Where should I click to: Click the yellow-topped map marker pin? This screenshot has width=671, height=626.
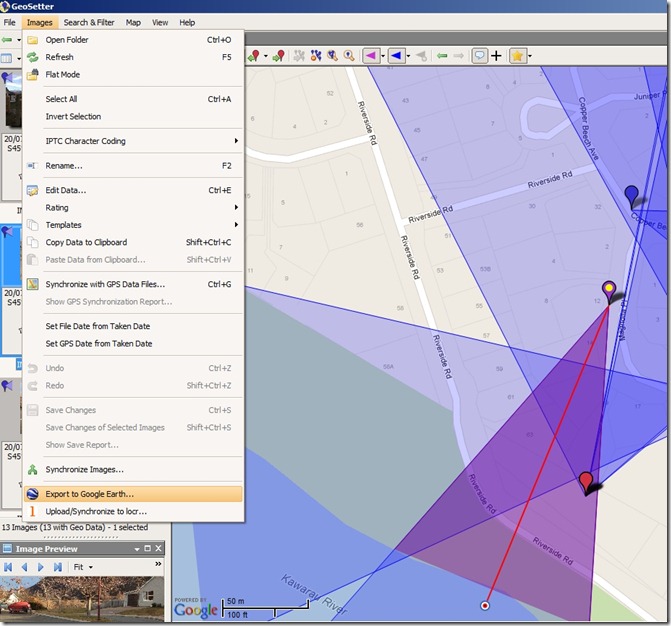pyautogui.click(x=609, y=290)
